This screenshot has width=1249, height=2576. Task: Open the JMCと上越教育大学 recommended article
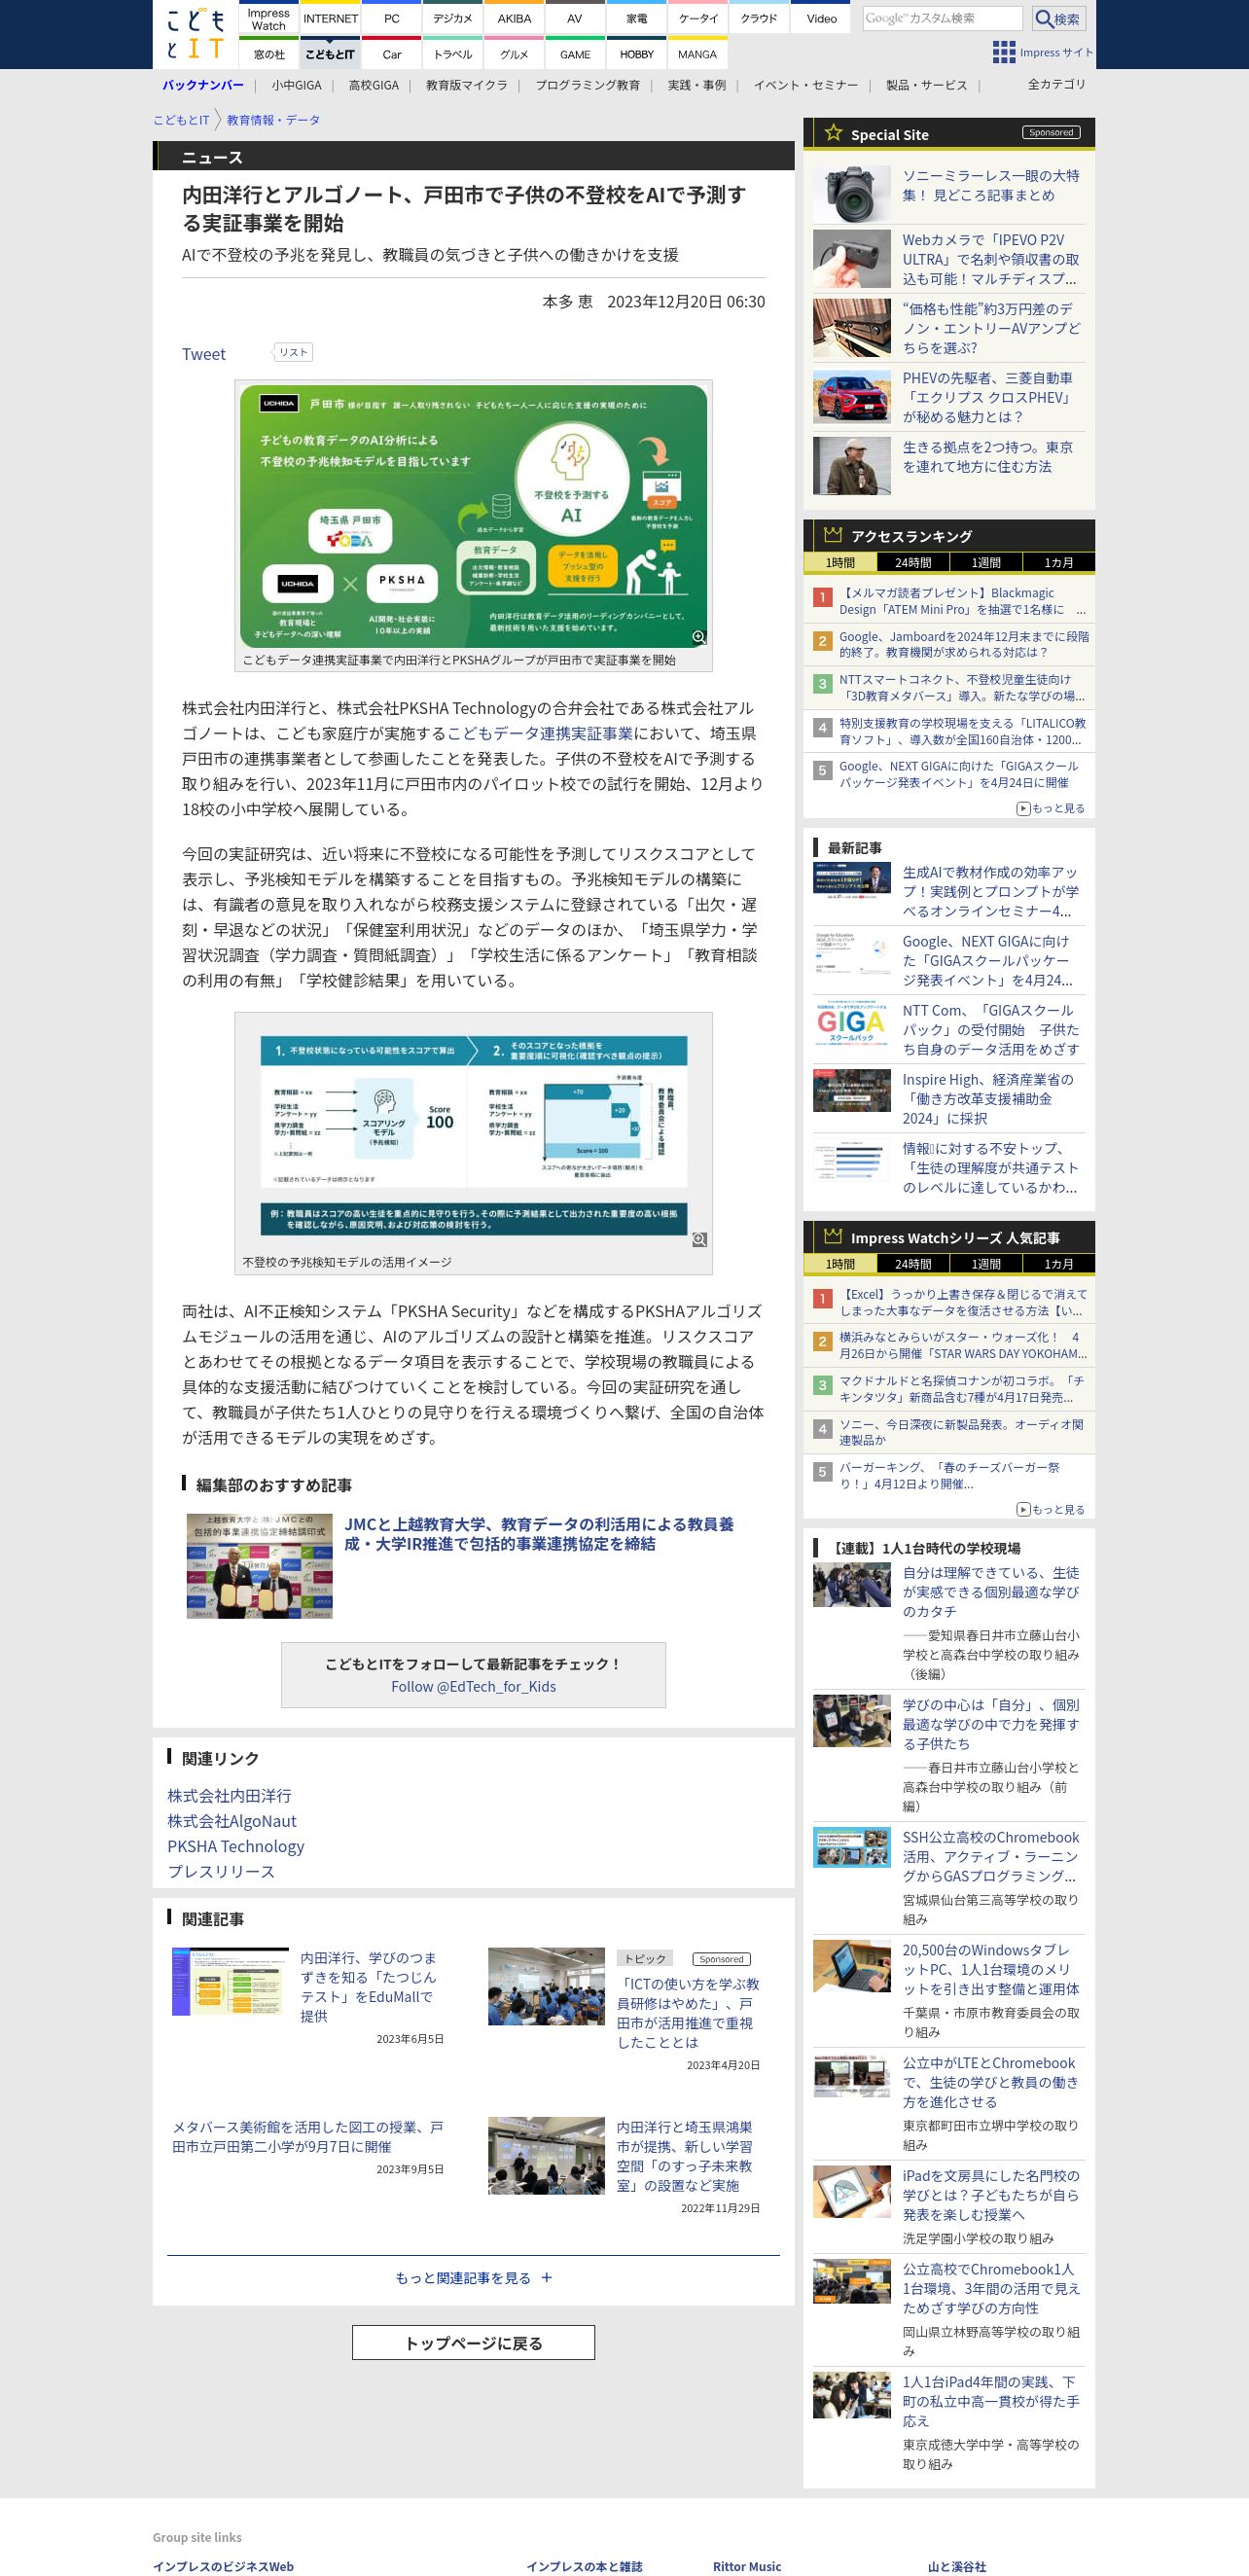[539, 1533]
